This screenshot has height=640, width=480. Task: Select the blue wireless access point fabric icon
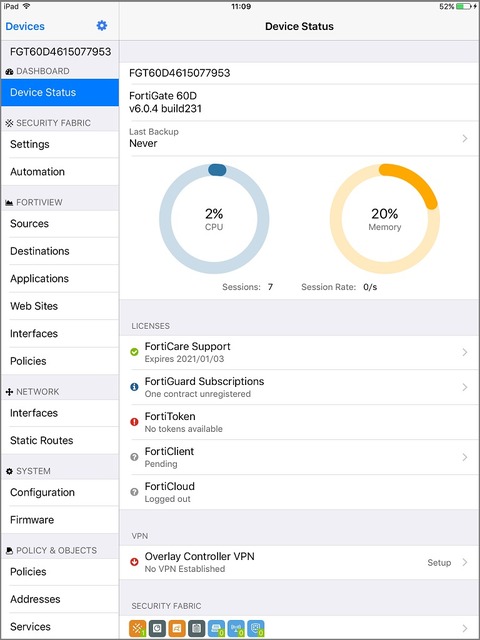tap(236, 629)
